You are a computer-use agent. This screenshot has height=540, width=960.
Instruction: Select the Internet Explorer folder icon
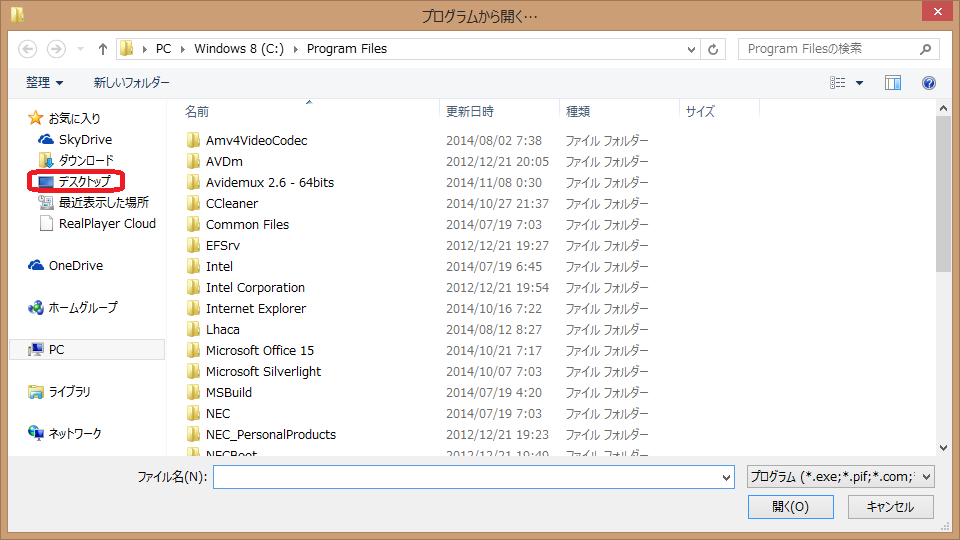point(193,309)
